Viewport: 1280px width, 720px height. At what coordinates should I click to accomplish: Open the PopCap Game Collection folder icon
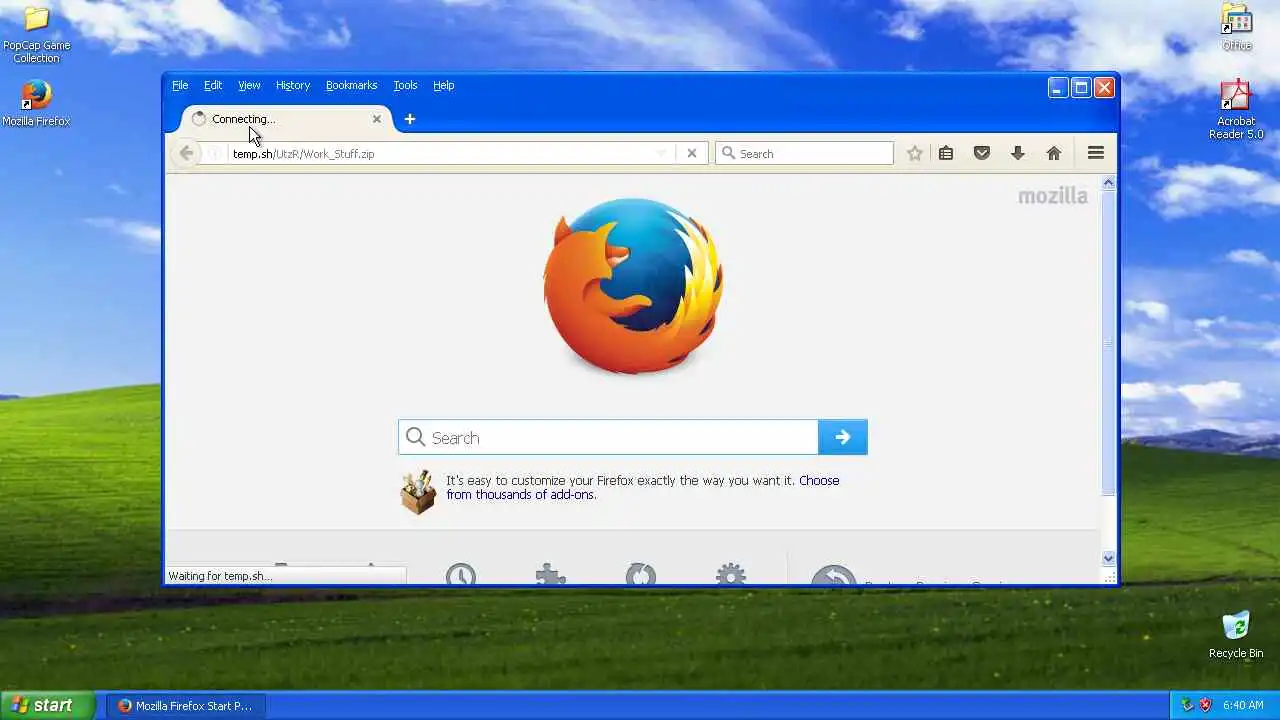[x=36, y=18]
